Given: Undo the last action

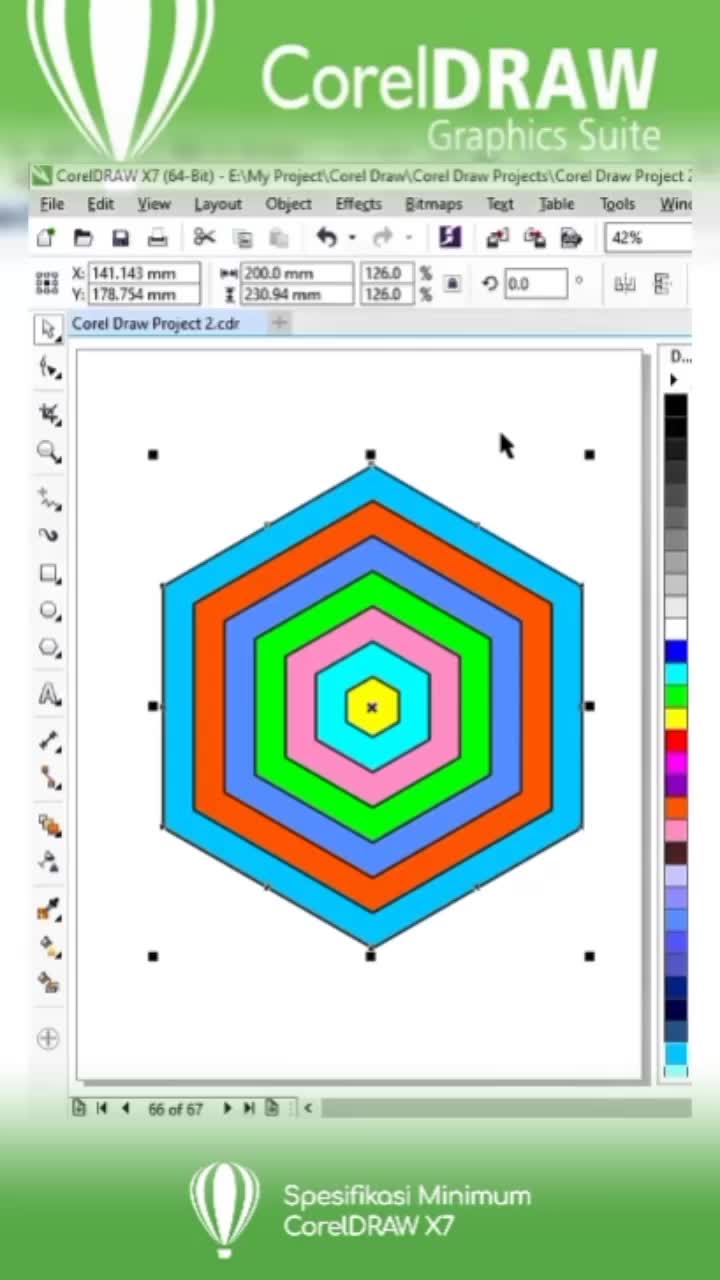Looking at the screenshot, I should (x=327, y=237).
